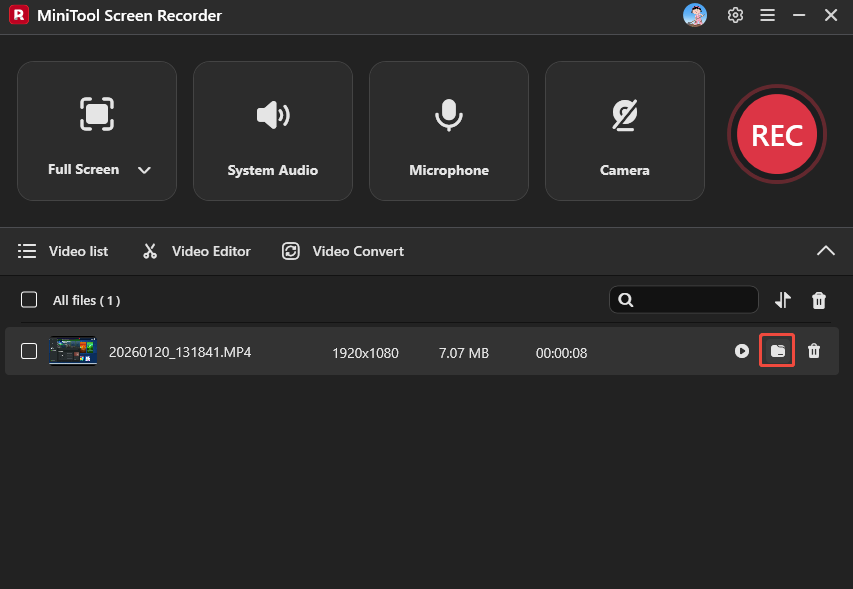Check the All files select-all checkbox
The height and width of the screenshot is (589, 853).
tap(29, 300)
